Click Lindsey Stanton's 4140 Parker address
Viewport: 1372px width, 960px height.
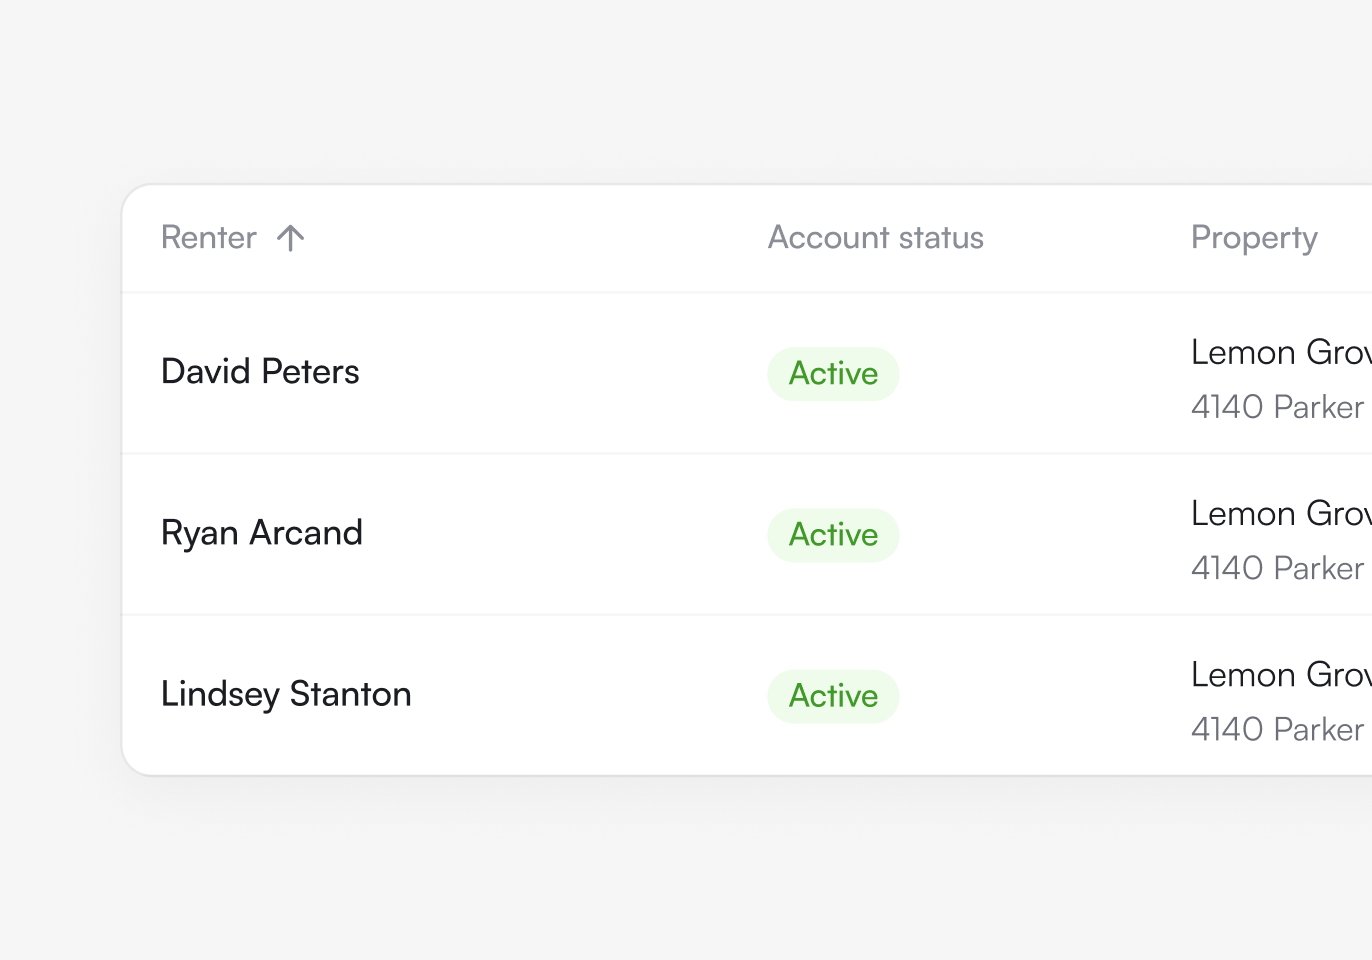1277,729
